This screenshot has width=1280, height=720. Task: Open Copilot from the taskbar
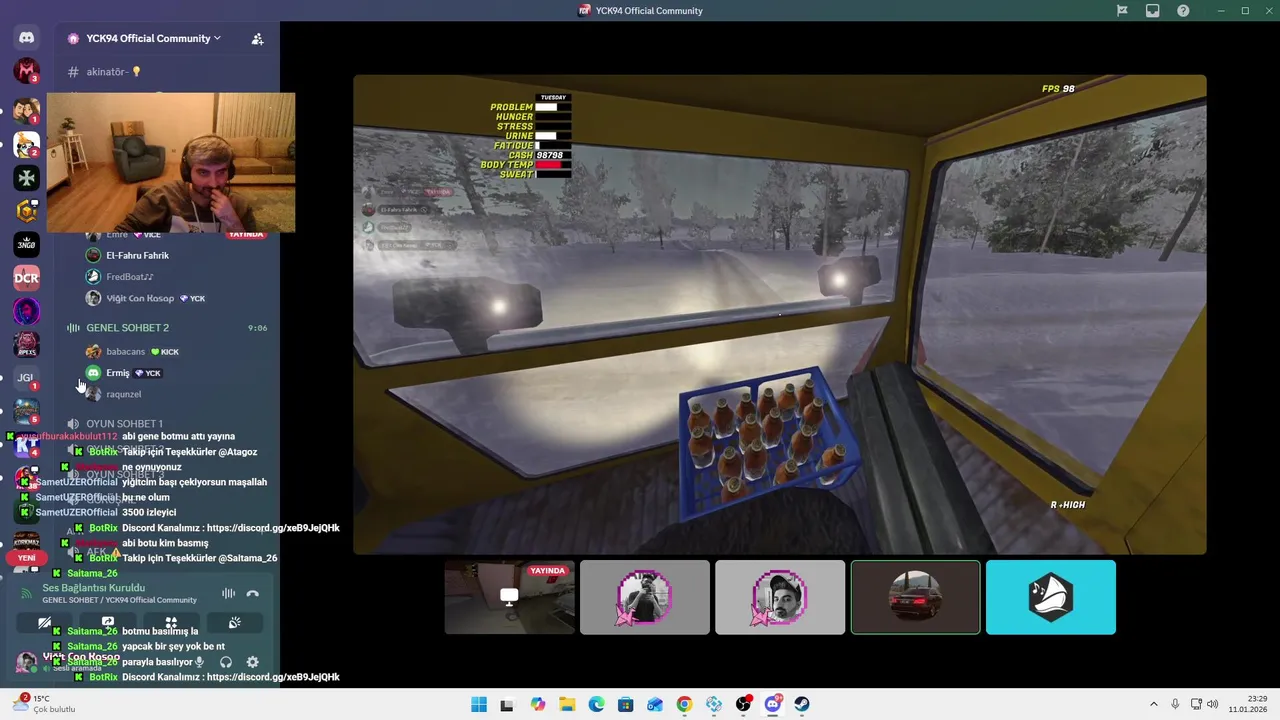click(x=538, y=704)
